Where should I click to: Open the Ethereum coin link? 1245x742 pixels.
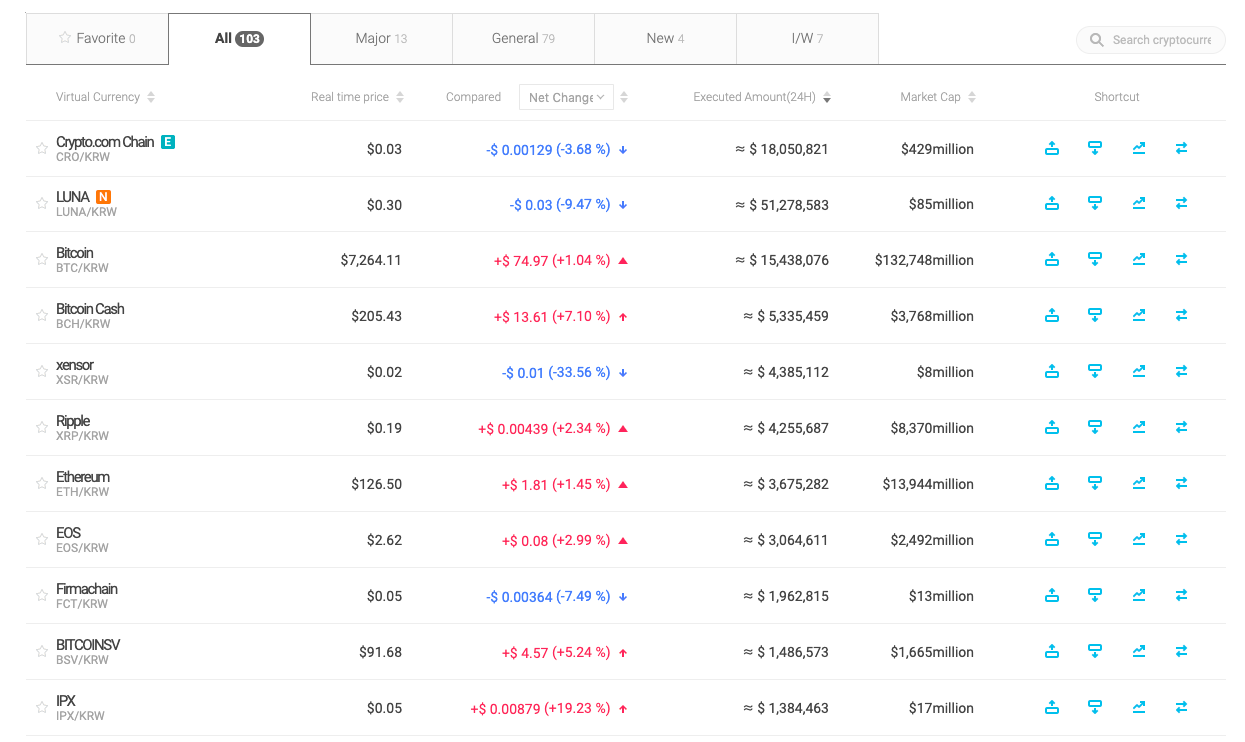[83, 477]
